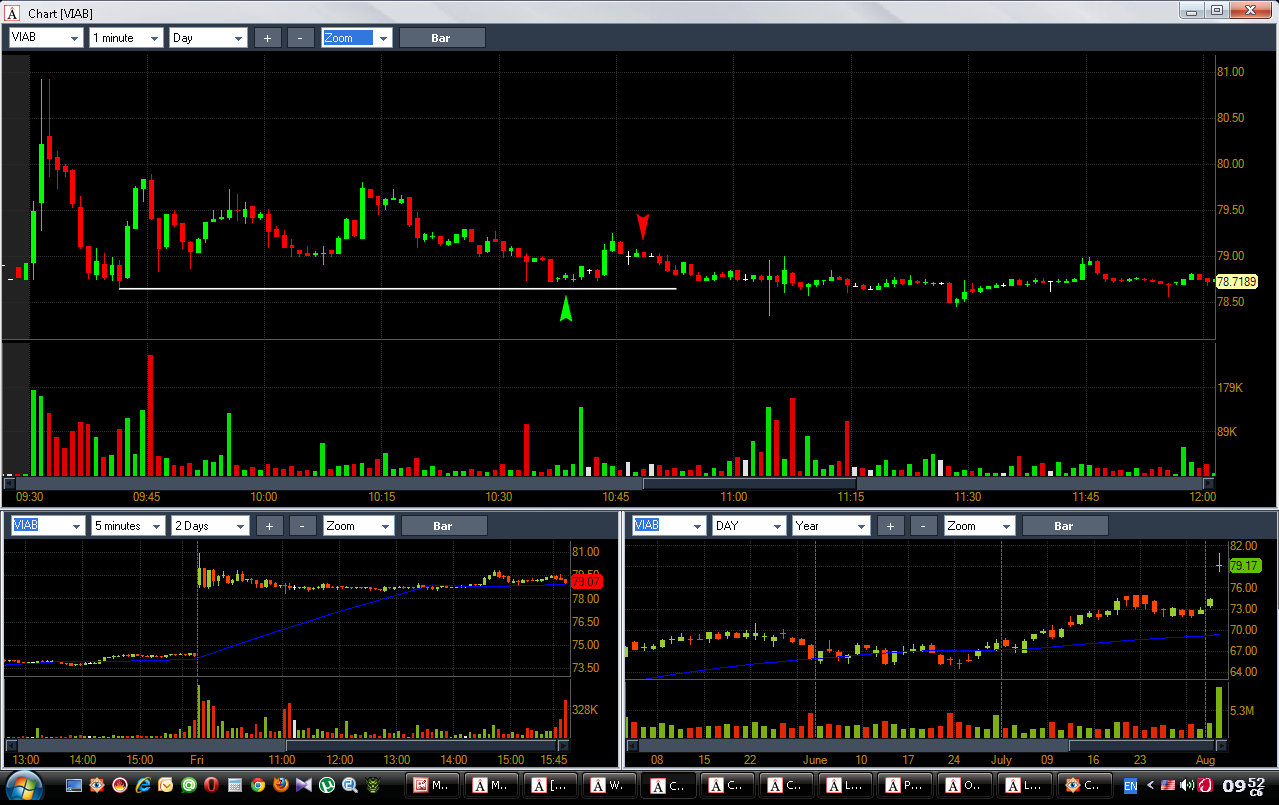Launch the blue Q magnifier quick launch icon
This screenshot has height=805, width=1279.
coord(349,785)
